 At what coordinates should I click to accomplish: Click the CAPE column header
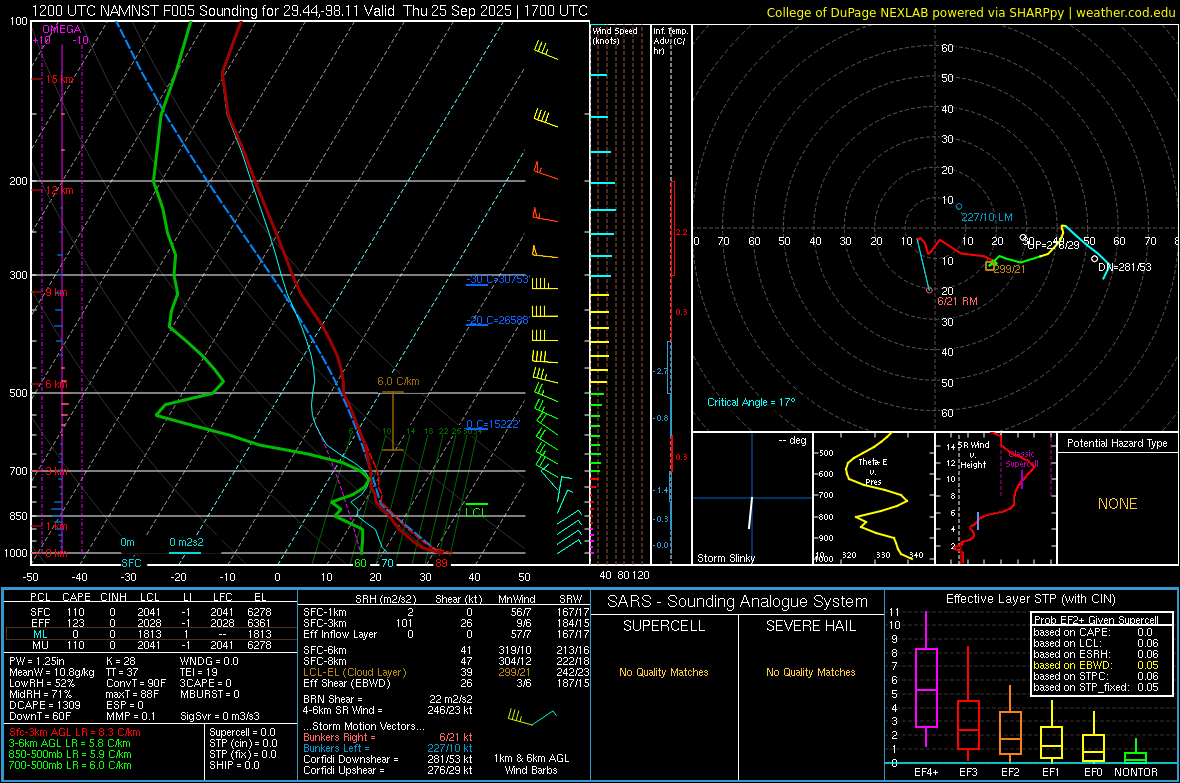pyautogui.click(x=76, y=597)
